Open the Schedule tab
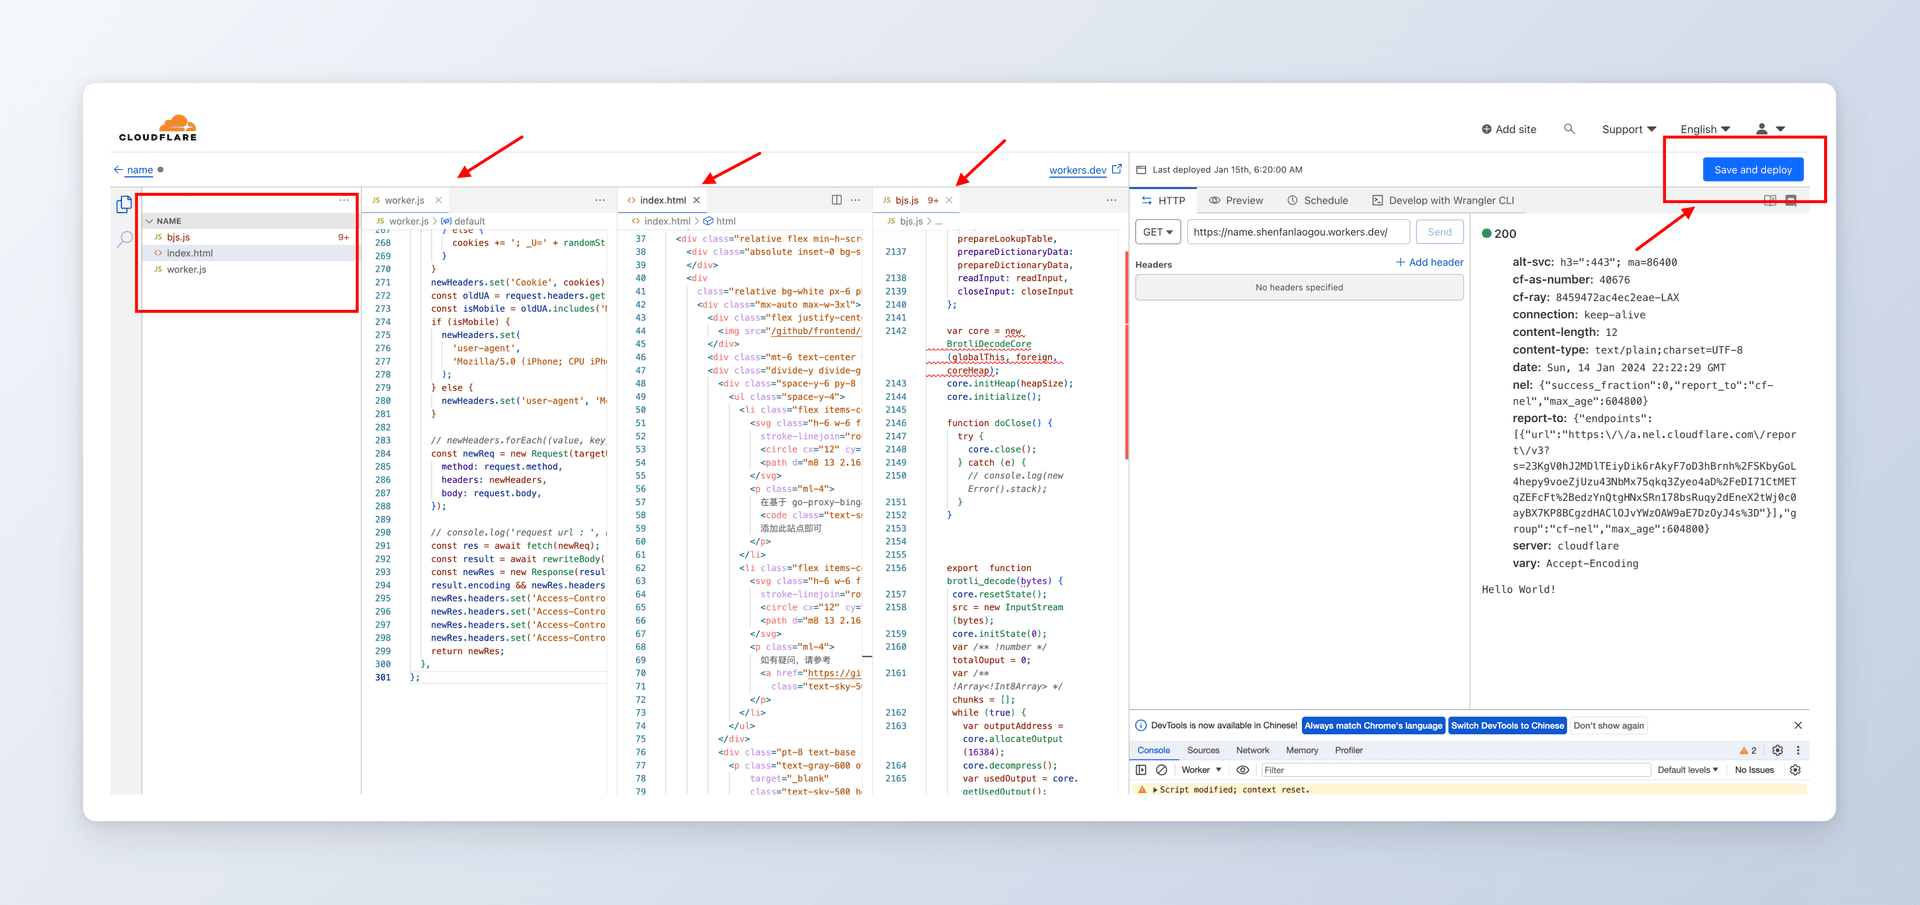Image resolution: width=1920 pixels, height=905 pixels. (1318, 200)
